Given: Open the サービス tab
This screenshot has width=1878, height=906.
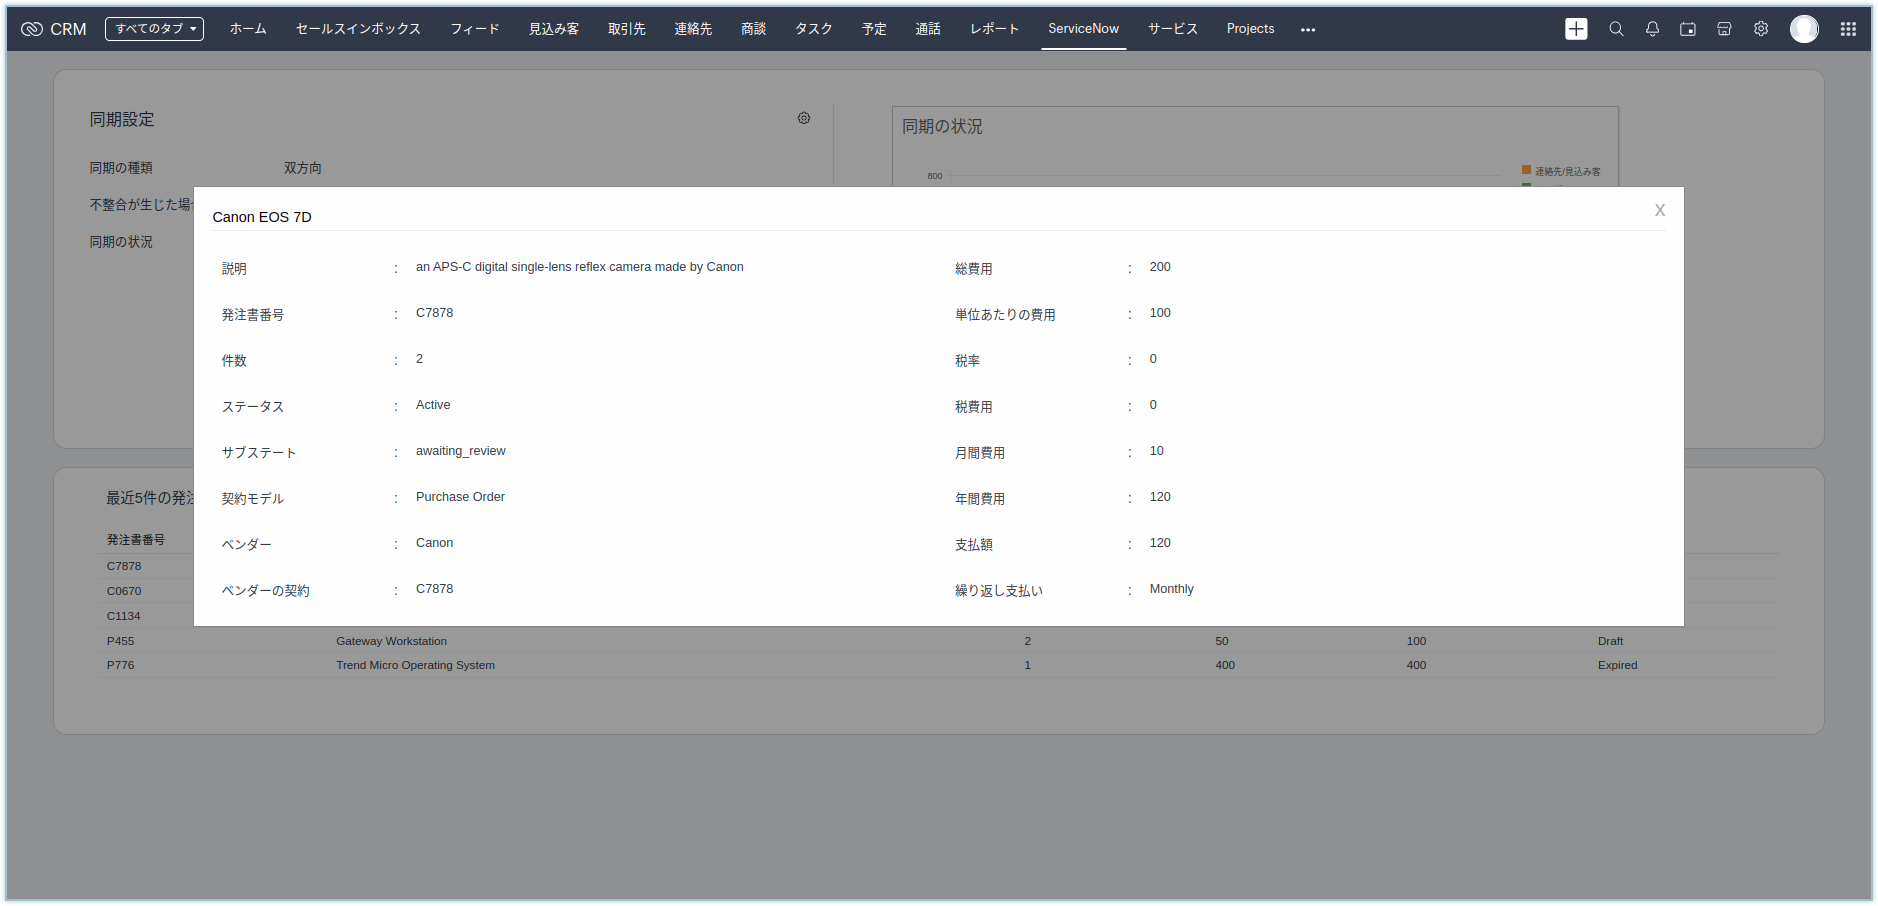Looking at the screenshot, I should tap(1173, 29).
